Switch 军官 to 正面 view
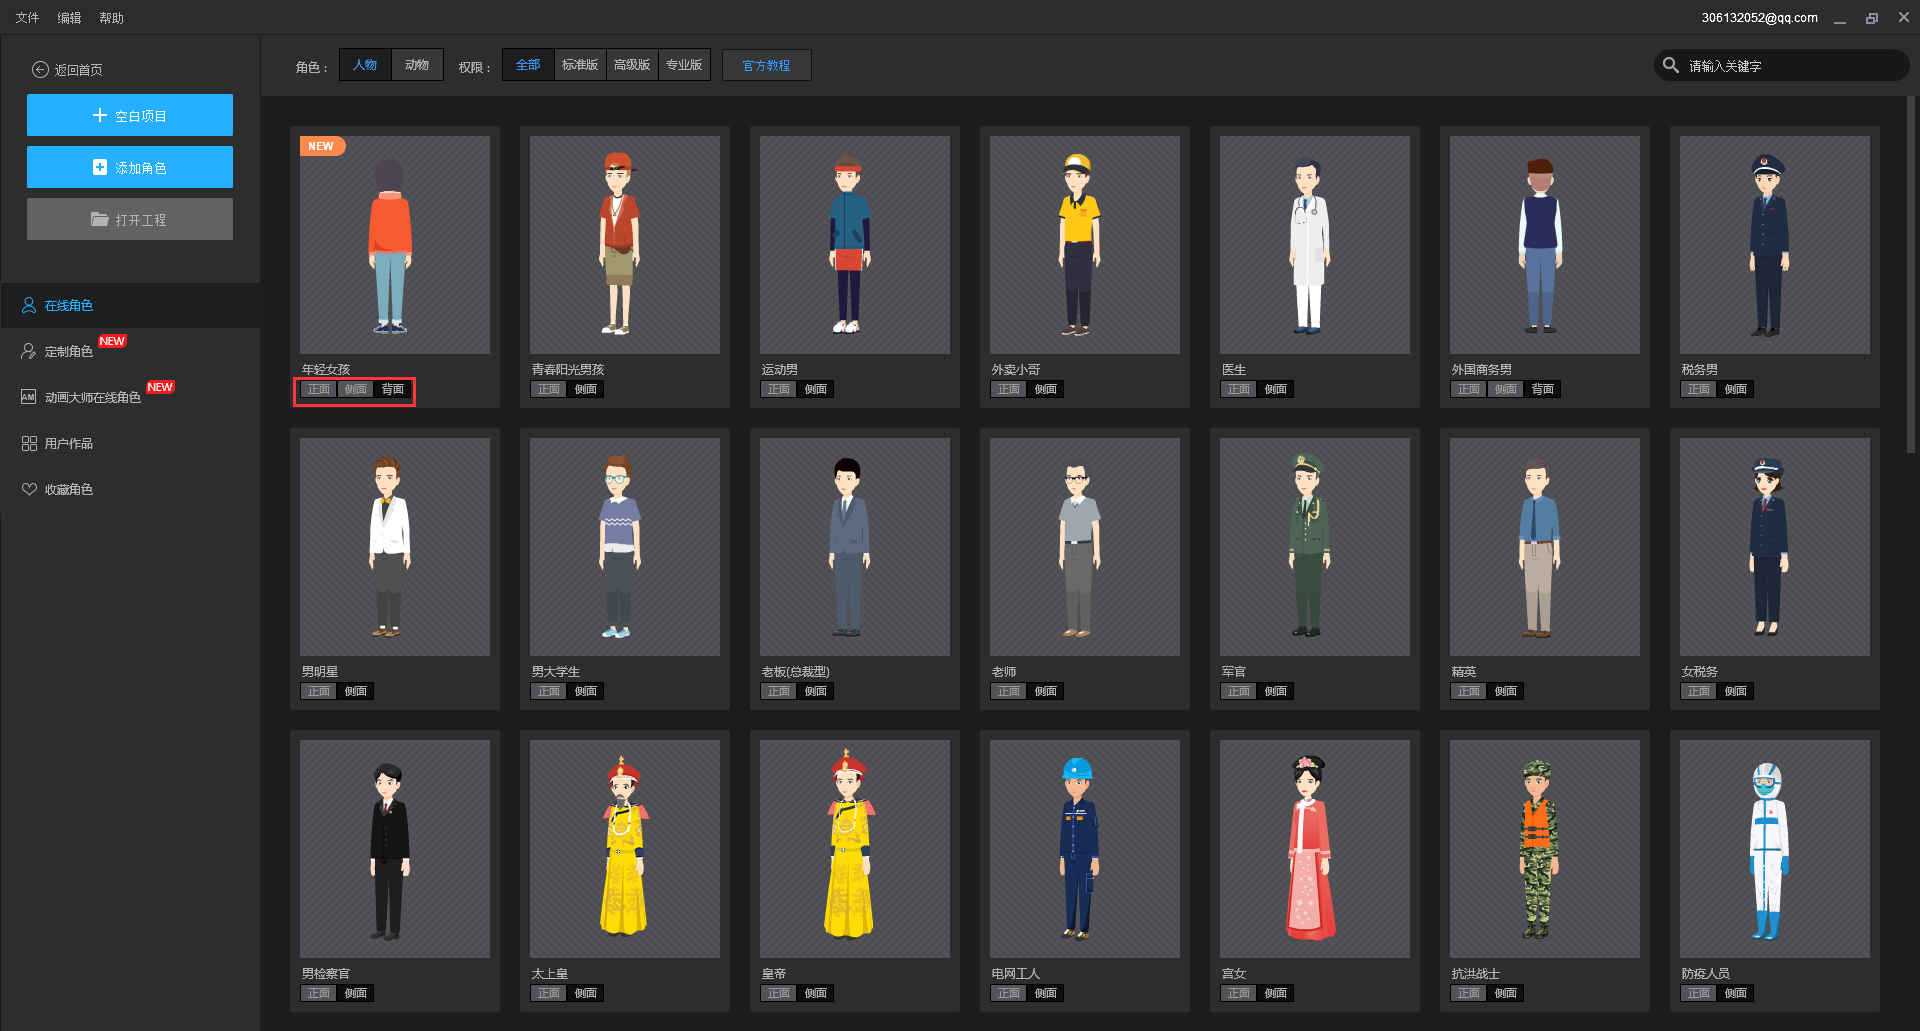The image size is (1920, 1031). pos(1239,691)
